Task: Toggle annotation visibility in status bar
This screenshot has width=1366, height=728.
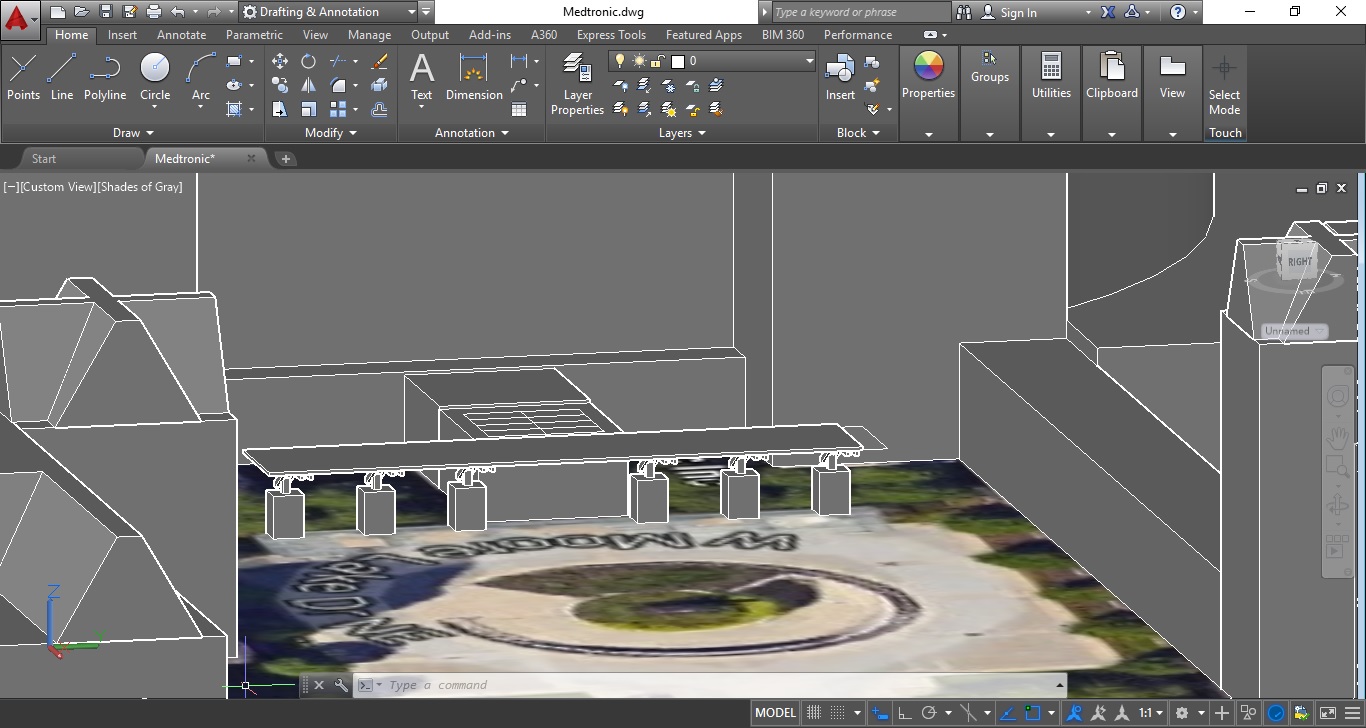Action: pos(1074,713)
